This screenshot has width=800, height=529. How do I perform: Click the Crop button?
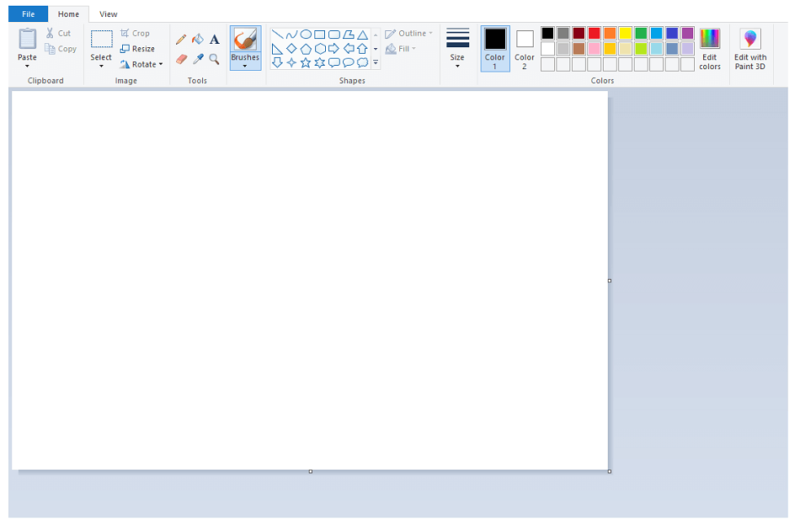(x=135, y=33)
